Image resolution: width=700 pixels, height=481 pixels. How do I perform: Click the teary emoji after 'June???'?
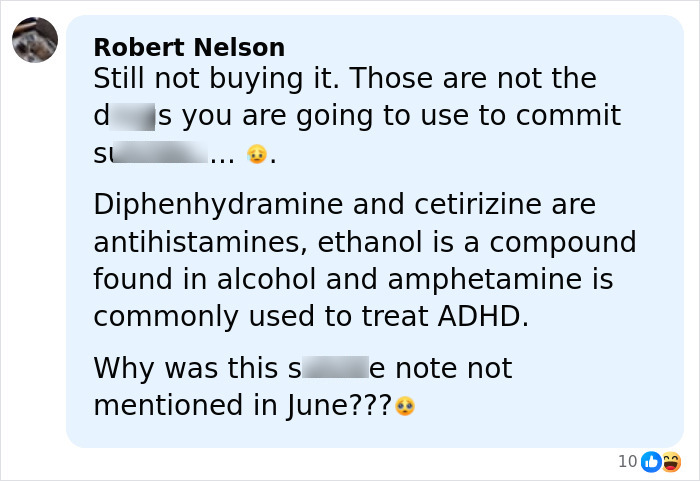pos(405,407)
